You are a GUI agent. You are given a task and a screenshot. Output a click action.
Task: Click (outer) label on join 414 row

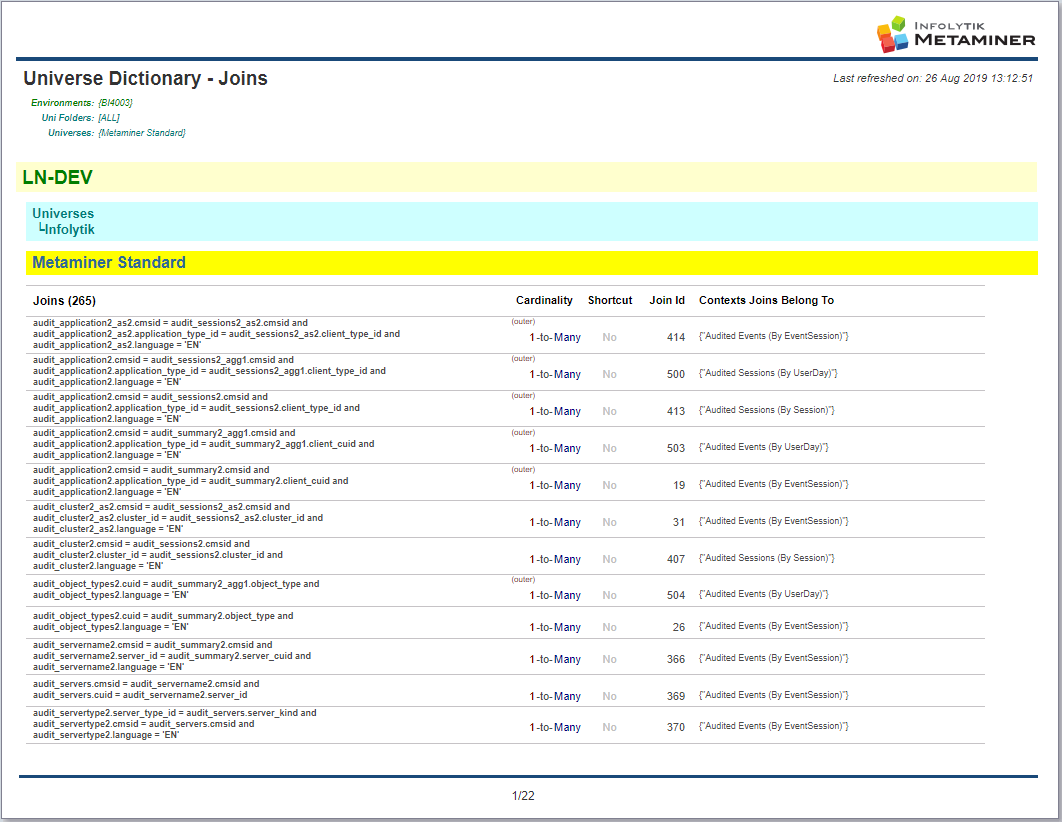[523, 322]
